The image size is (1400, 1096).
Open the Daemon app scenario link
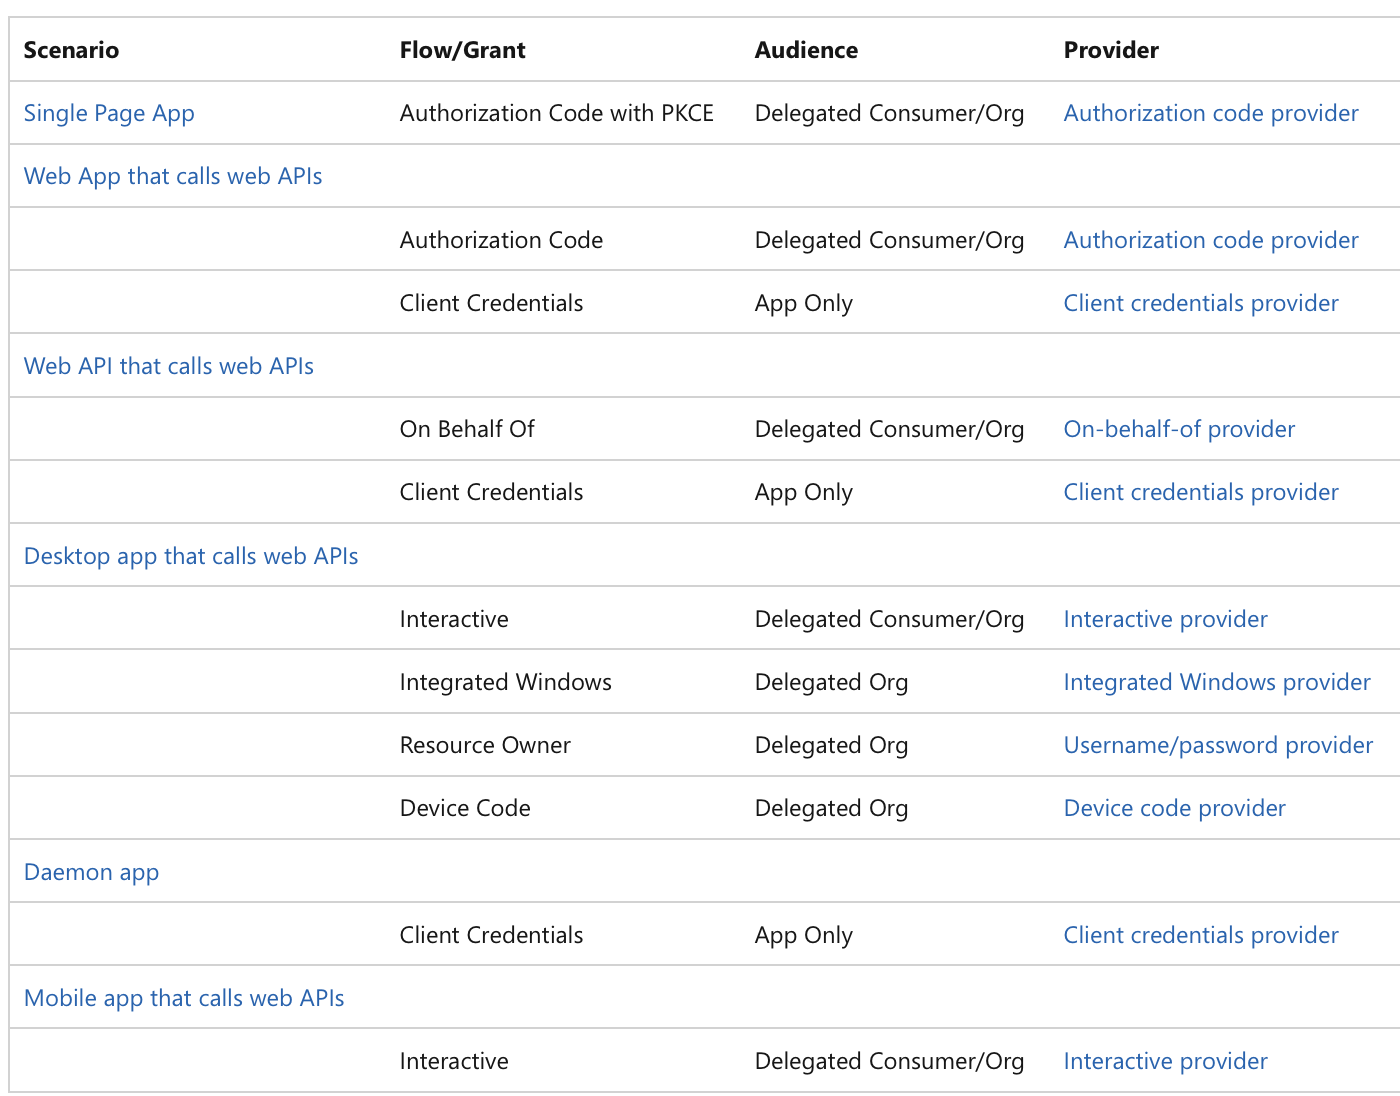[x=92, y=872]
